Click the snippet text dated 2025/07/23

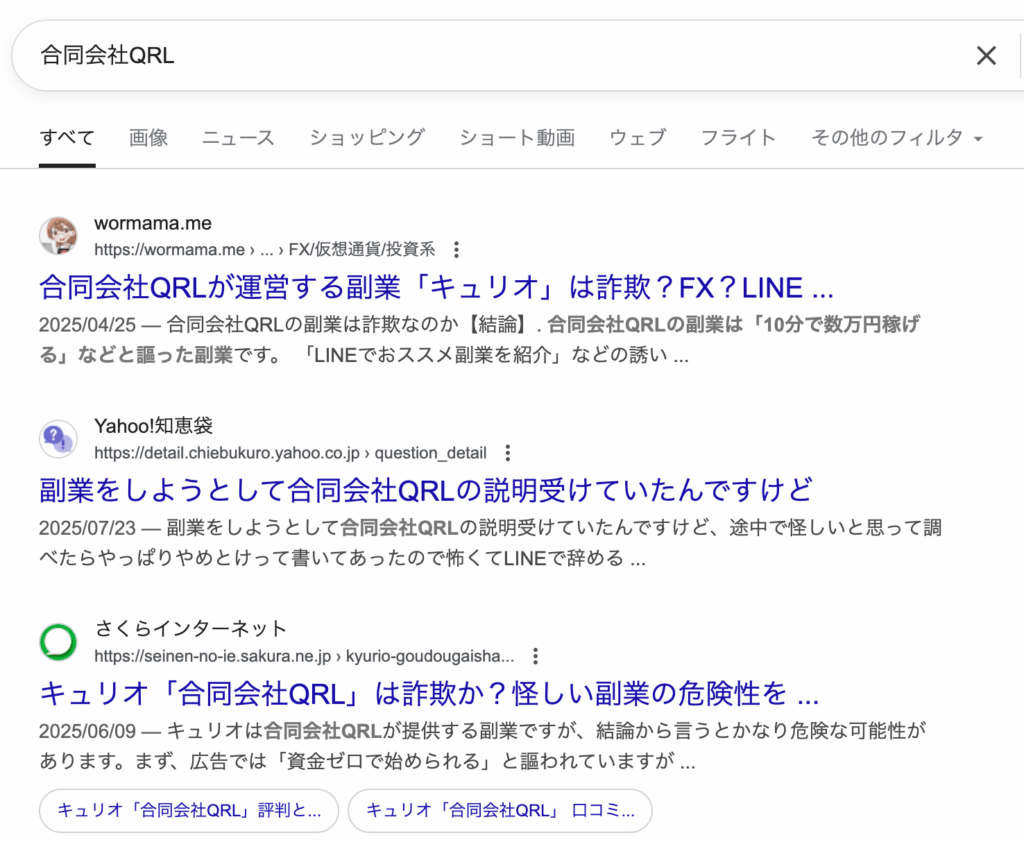point(490,543)
